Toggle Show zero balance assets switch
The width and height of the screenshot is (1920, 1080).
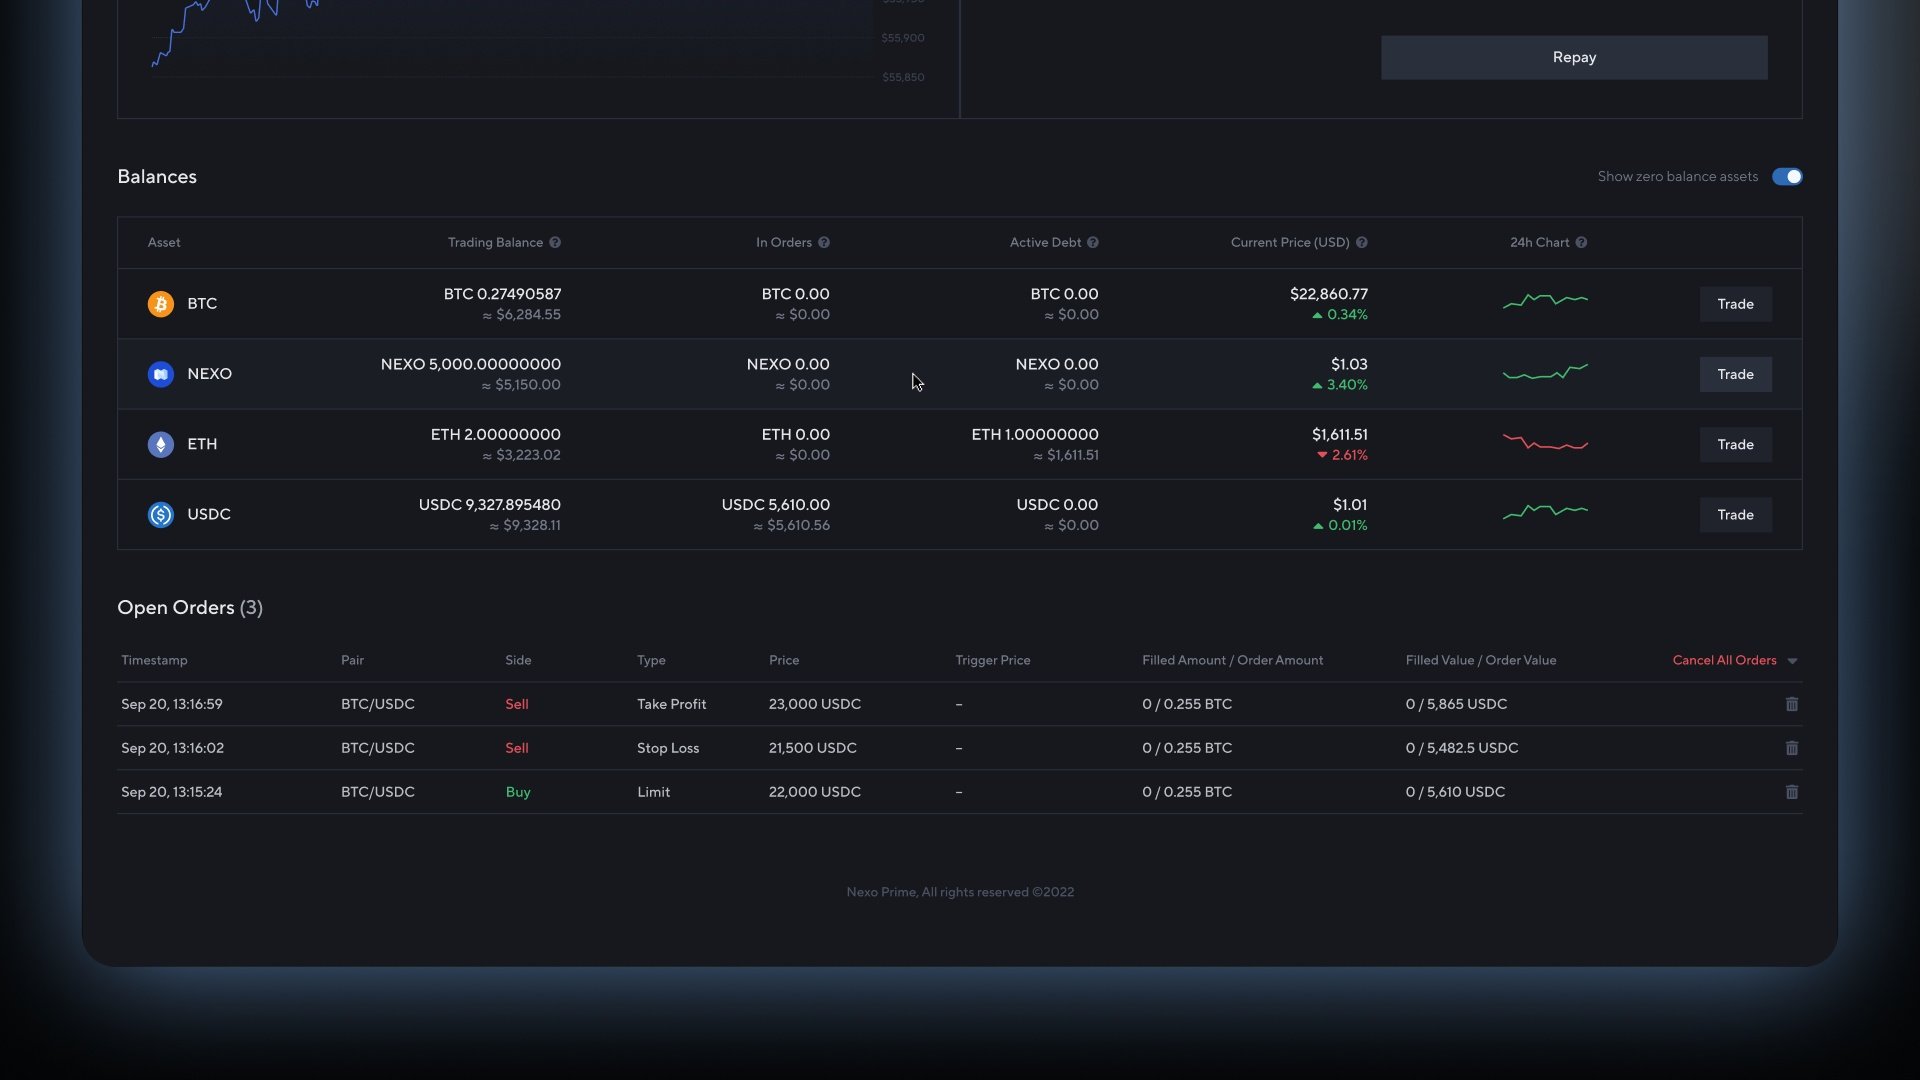point(1787,177)
